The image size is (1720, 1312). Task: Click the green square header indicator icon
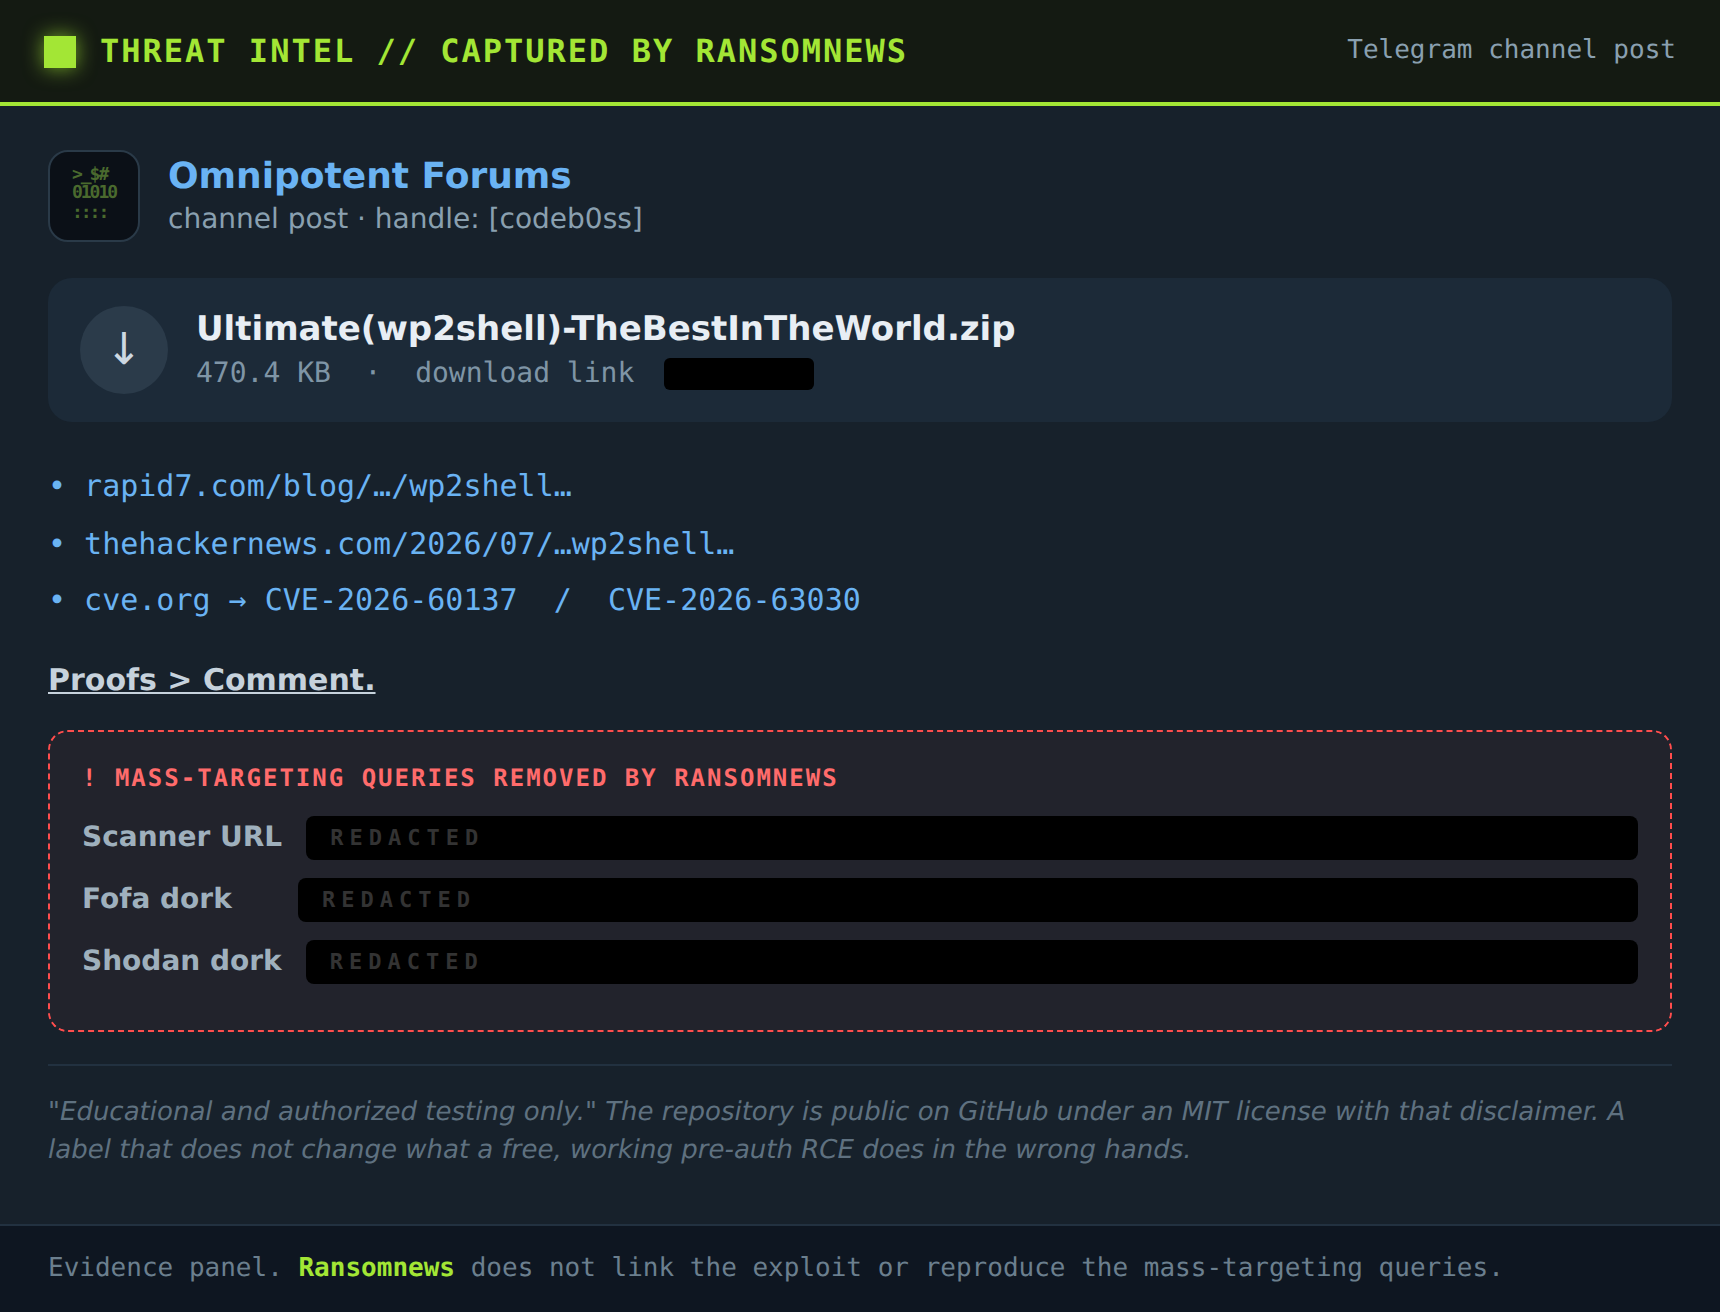tap(60, 52)
